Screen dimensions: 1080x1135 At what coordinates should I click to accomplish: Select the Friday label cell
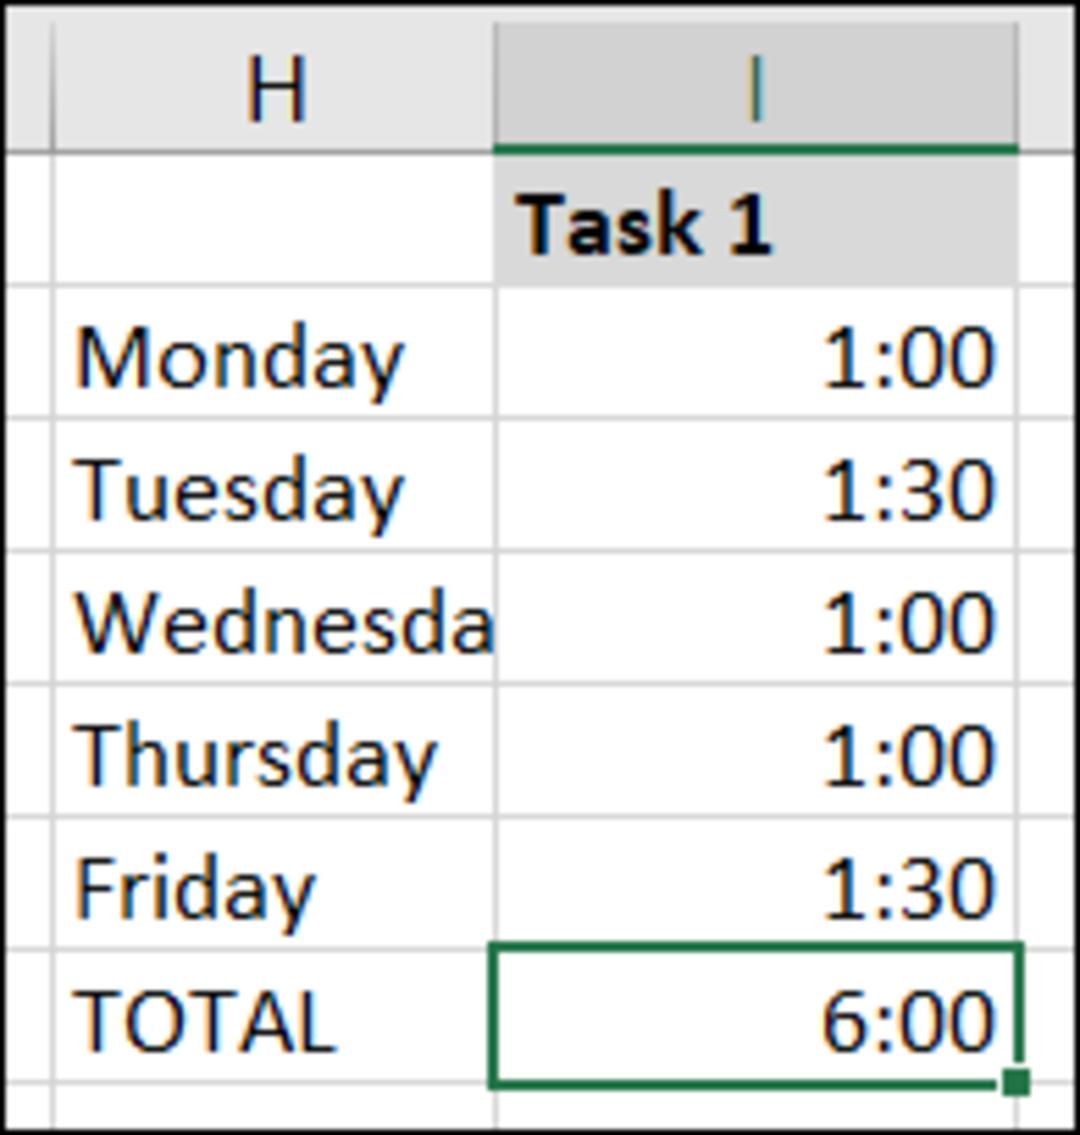click(x=274, y=883)
